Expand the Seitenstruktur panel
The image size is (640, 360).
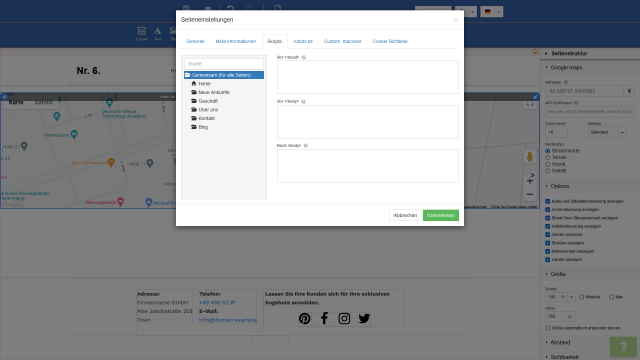(x=569, y=53)
